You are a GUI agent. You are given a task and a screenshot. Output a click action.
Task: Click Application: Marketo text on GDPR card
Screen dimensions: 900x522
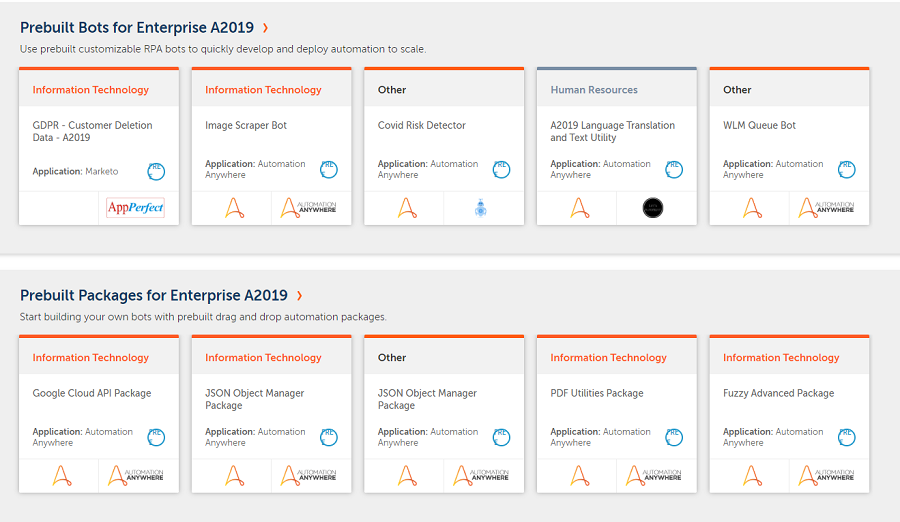pos(75,171)
